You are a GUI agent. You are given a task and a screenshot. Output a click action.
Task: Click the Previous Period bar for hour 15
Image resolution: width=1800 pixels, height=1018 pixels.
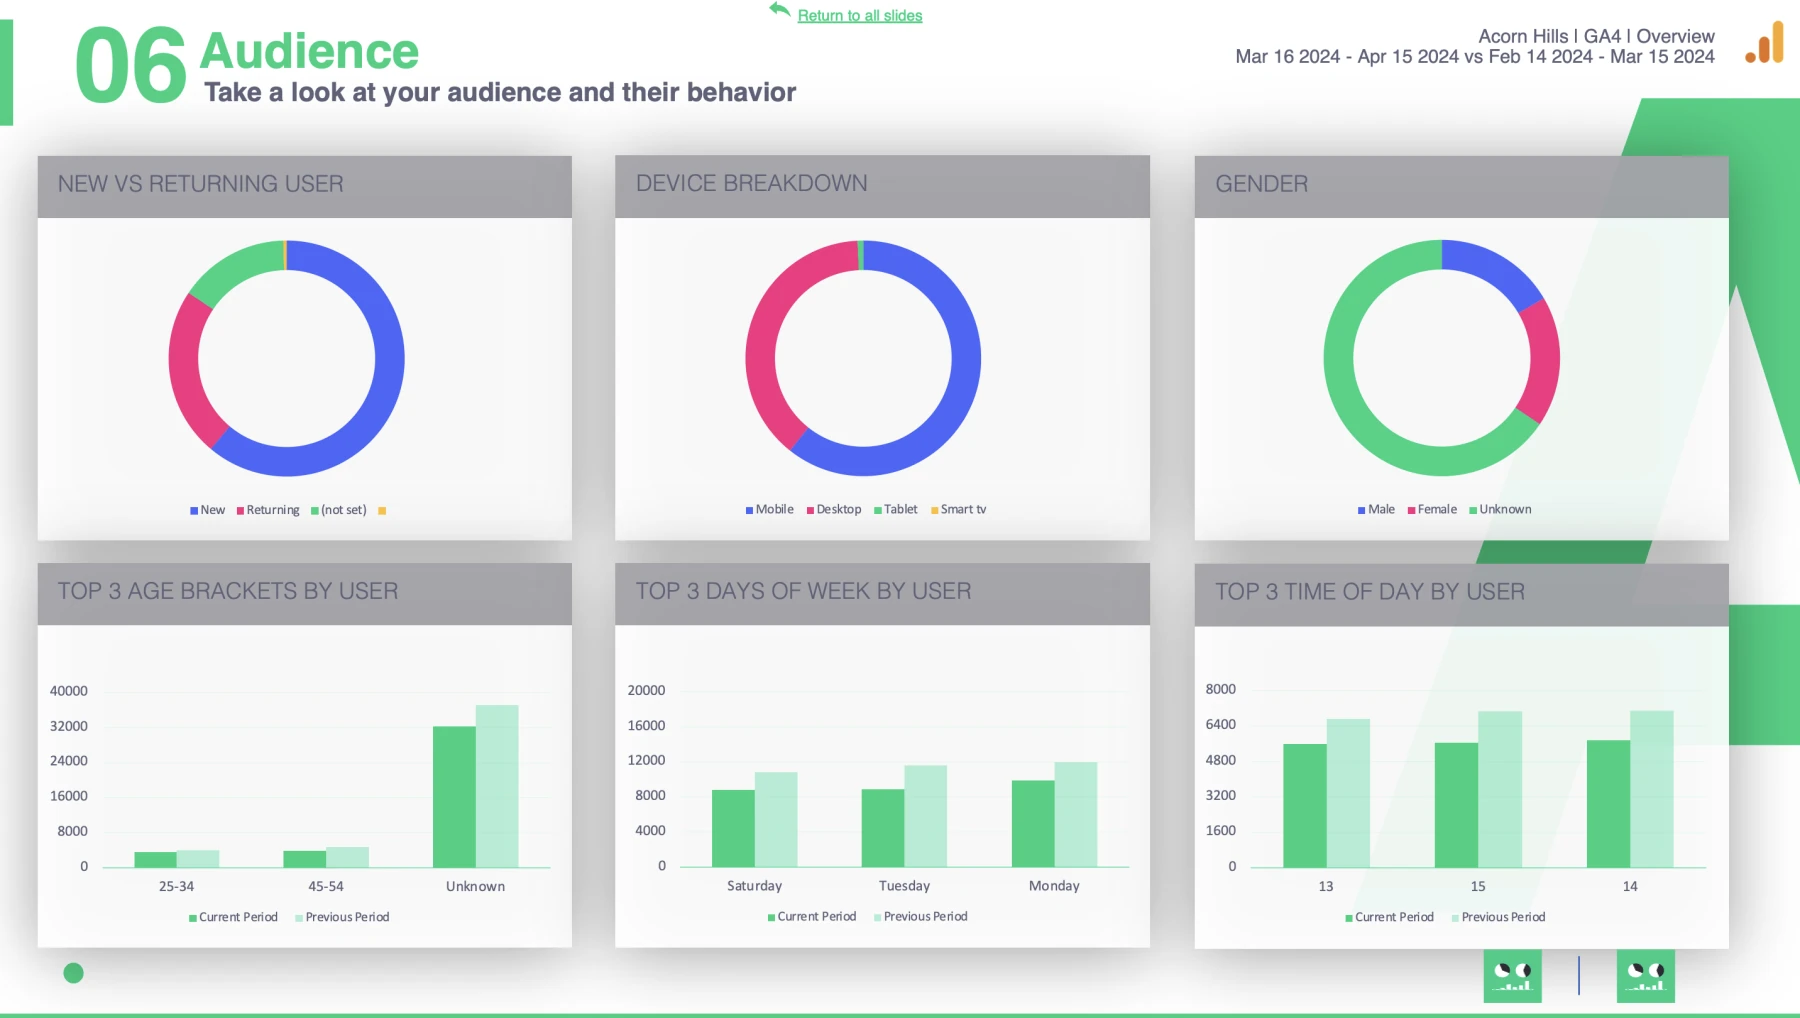pyautogui.click(x=1500, y=790)
